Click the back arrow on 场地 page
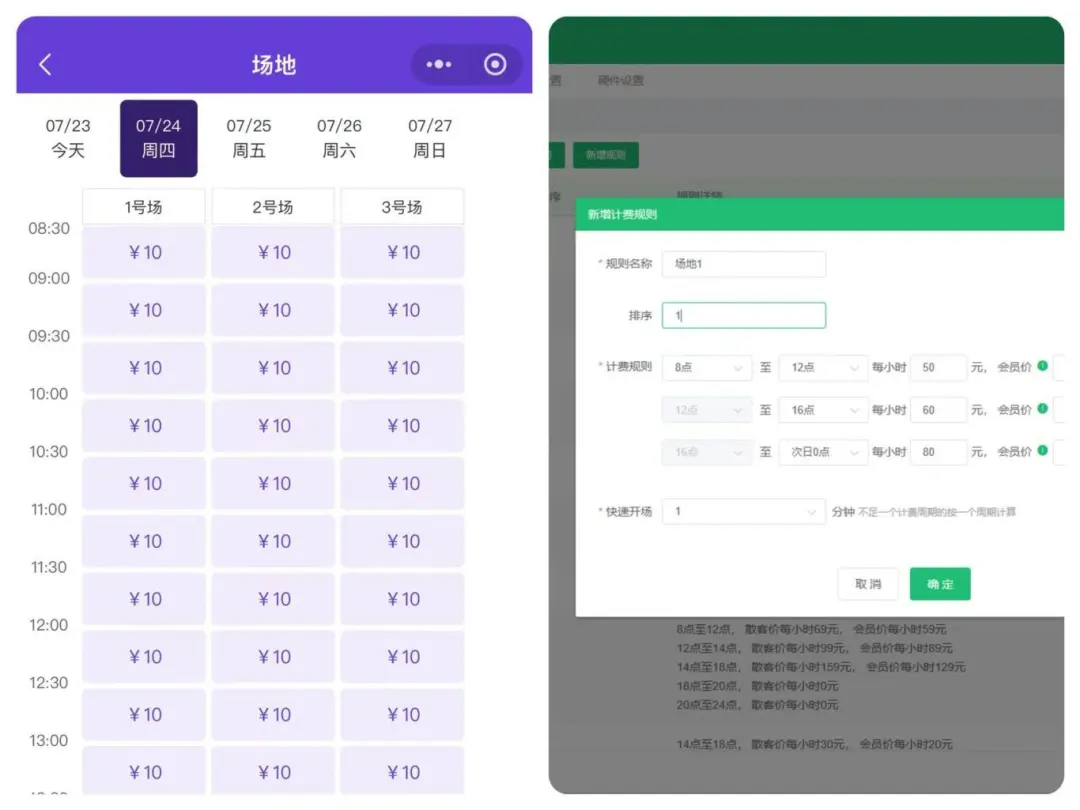The image size is (1080, 810). [x=42, y=63]
